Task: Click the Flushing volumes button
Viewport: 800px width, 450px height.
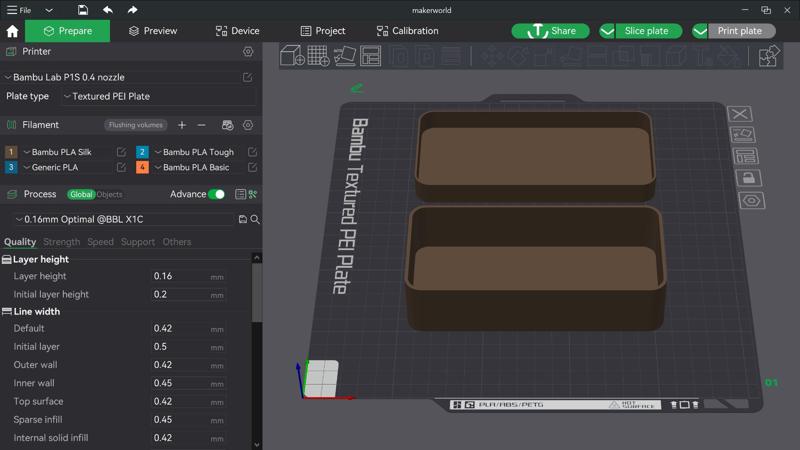Action: 136,125
